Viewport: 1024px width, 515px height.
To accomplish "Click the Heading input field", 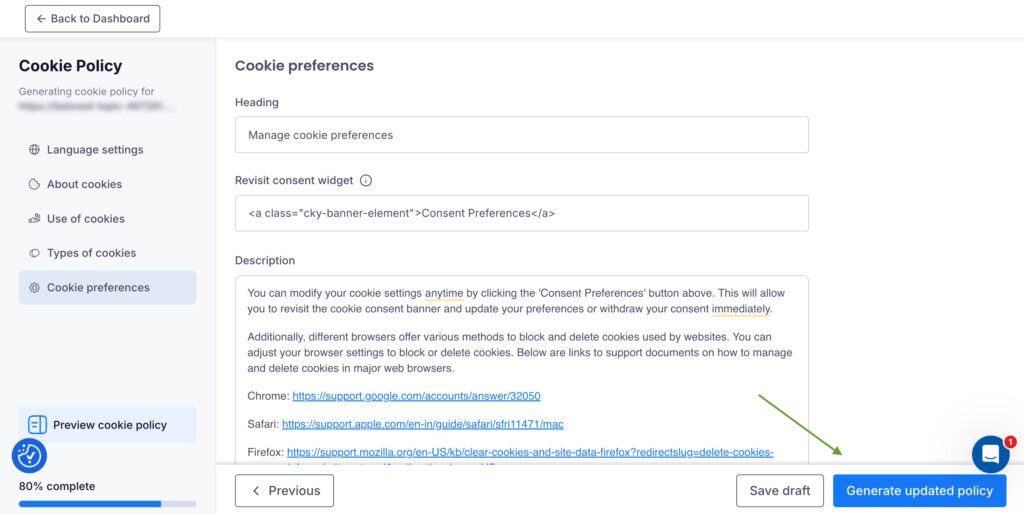I will point(521,135).
